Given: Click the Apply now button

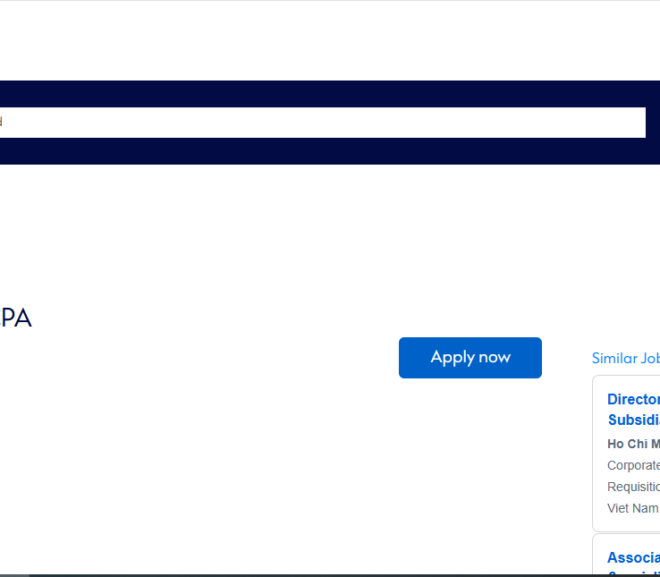Looking at the screenshot, I should pos(470,358).
